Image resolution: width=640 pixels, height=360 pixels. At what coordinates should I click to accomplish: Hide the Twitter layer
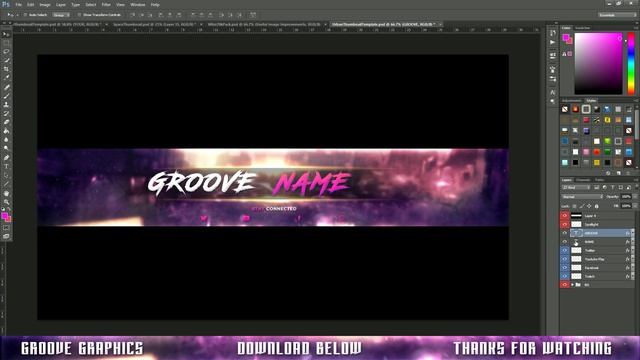pyautogui.click(x=565, y=250)
